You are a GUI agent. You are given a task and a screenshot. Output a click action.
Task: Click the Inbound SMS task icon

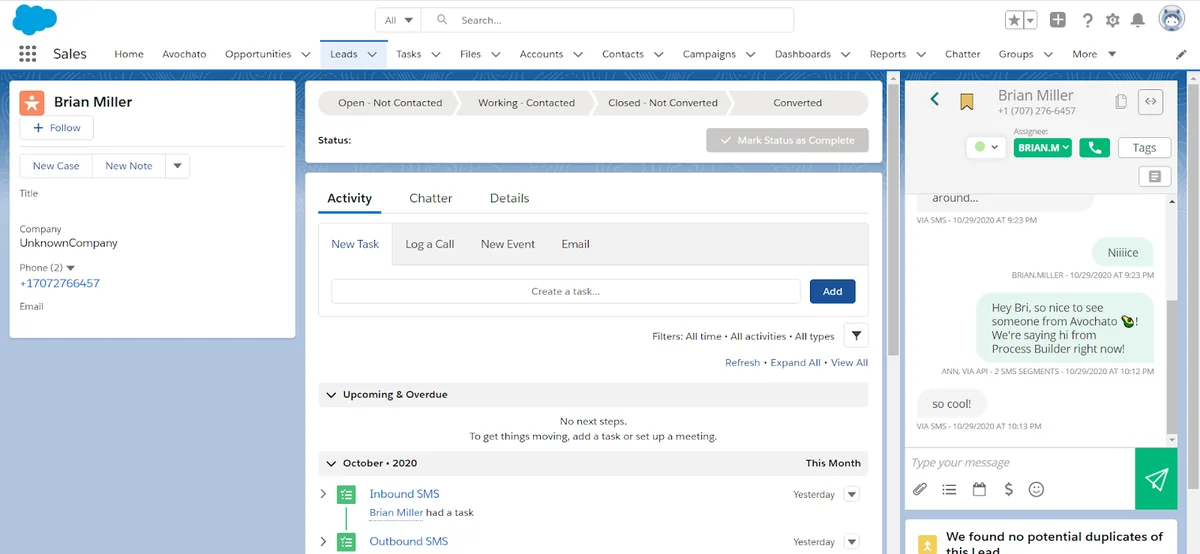coord(346,494)
